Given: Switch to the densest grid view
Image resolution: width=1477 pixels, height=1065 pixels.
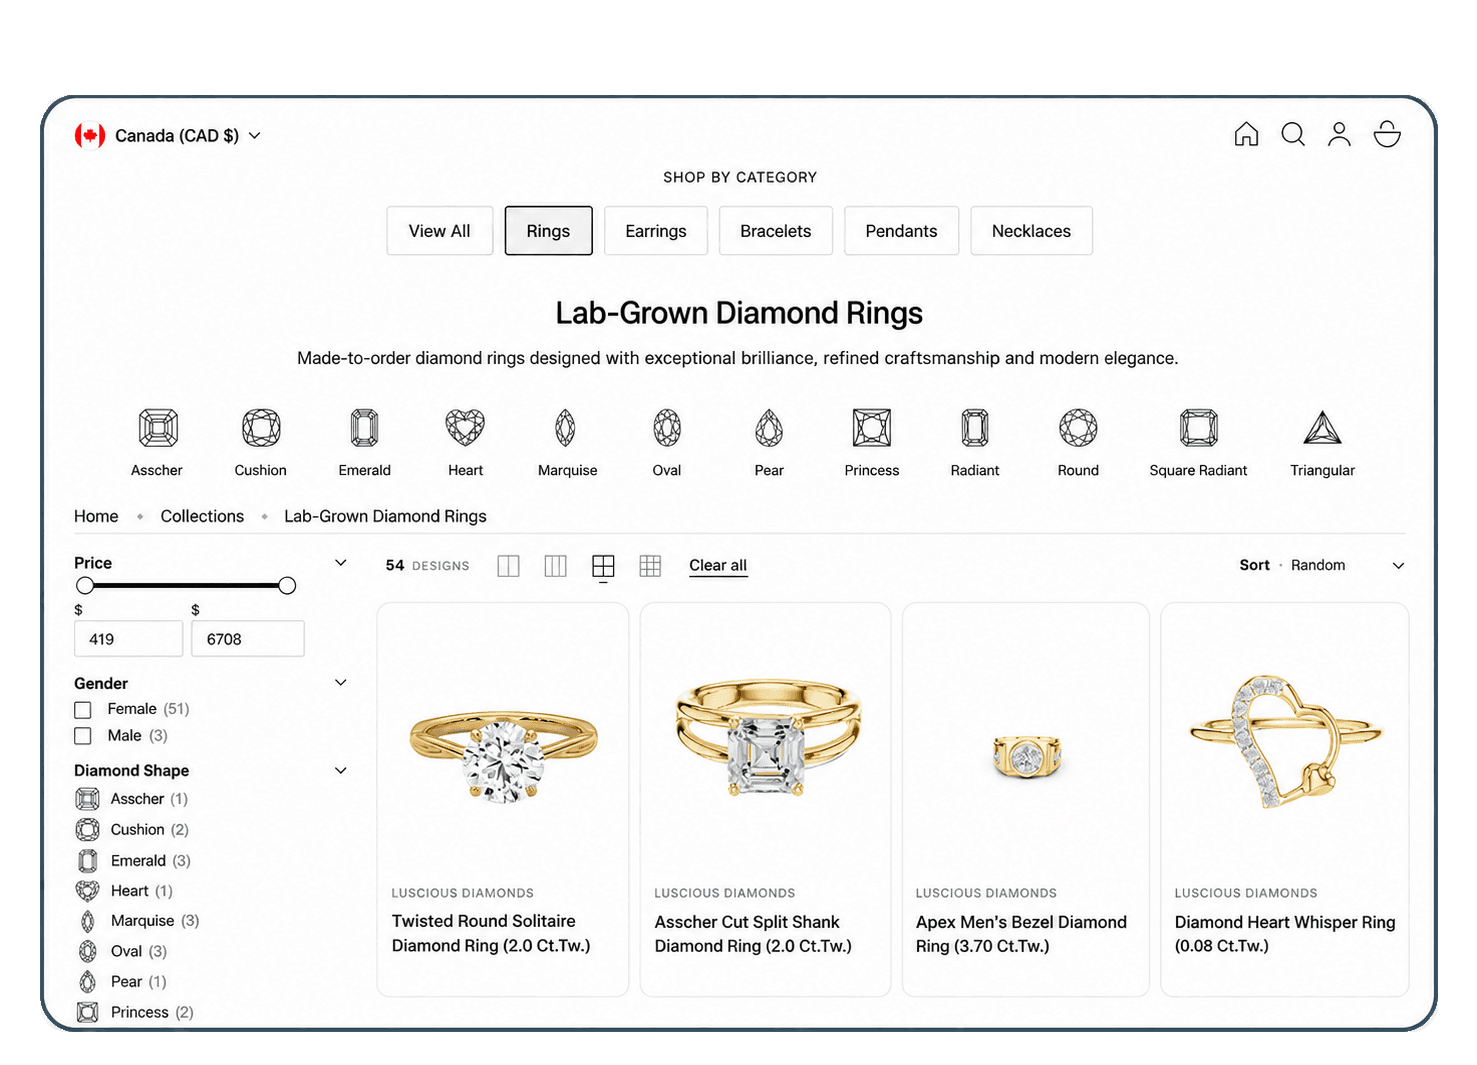Looking at the screenshot, I should pyautogui.click(x=651, y=566).
